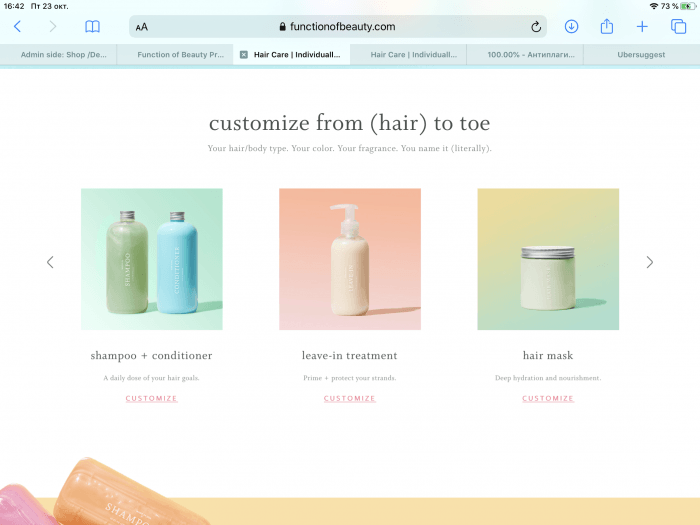Customize the leave-in treatment

click(350, 398)
